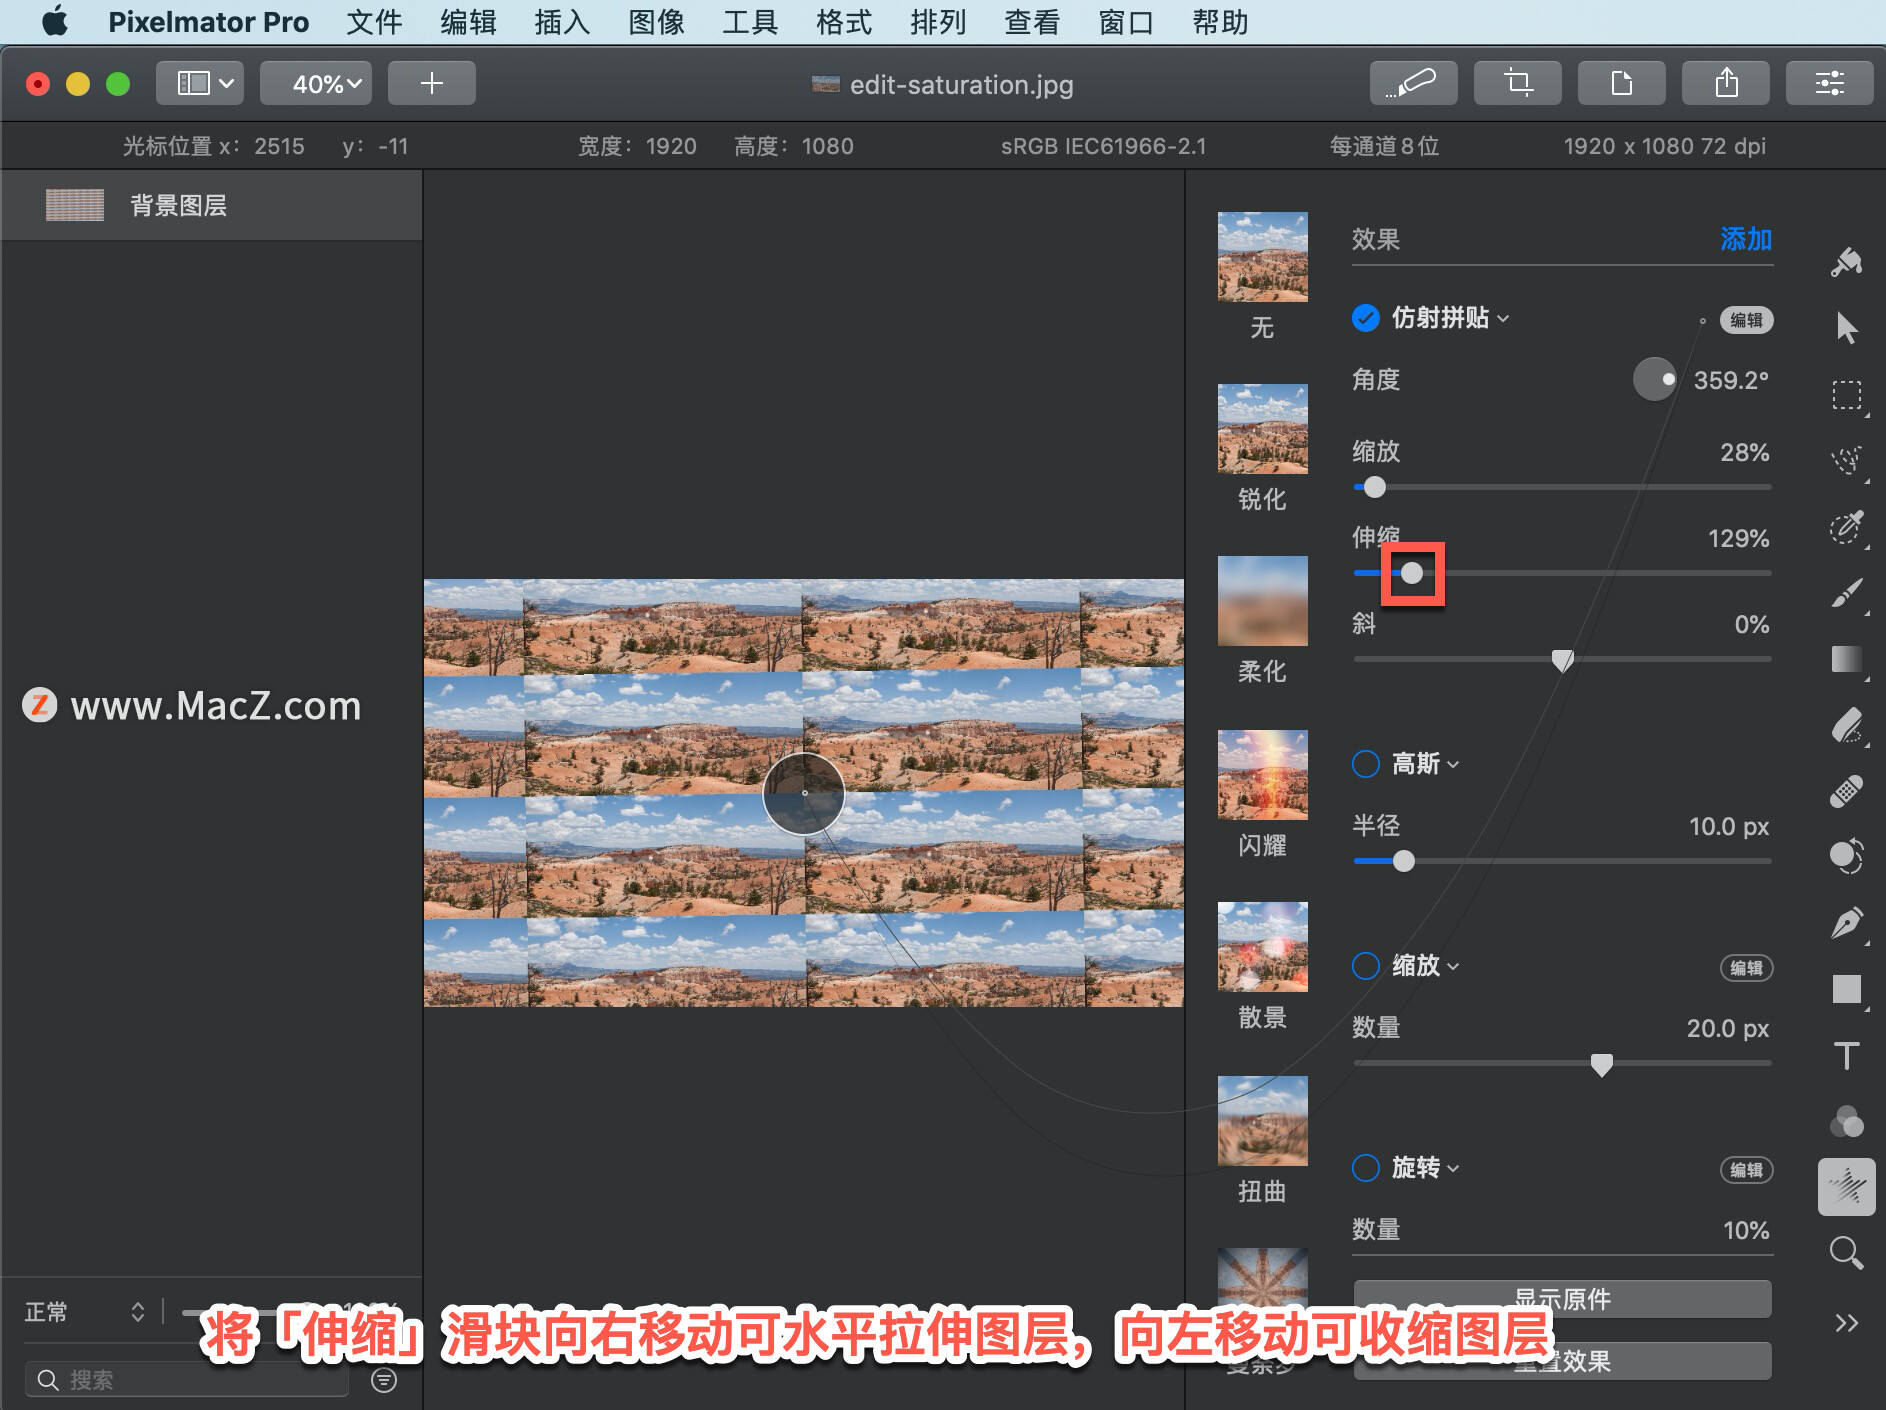Disable the 仿射拼贴 effect checkbox
The image size is (1886, 1410).
(x=1365, y=318)
